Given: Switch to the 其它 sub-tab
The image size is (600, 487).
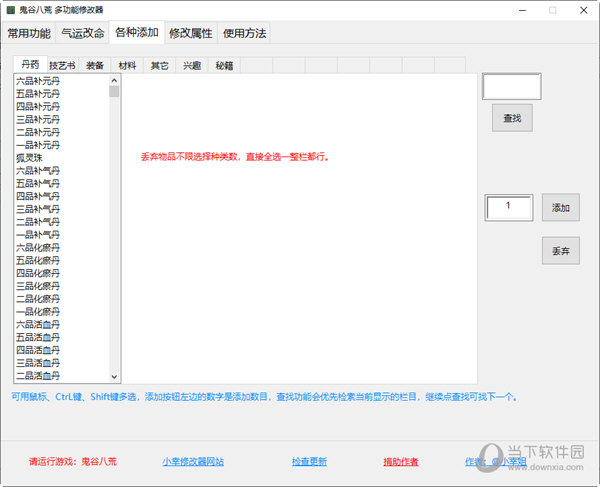Looking at the screenshot, I should click(x=160, y=65).
